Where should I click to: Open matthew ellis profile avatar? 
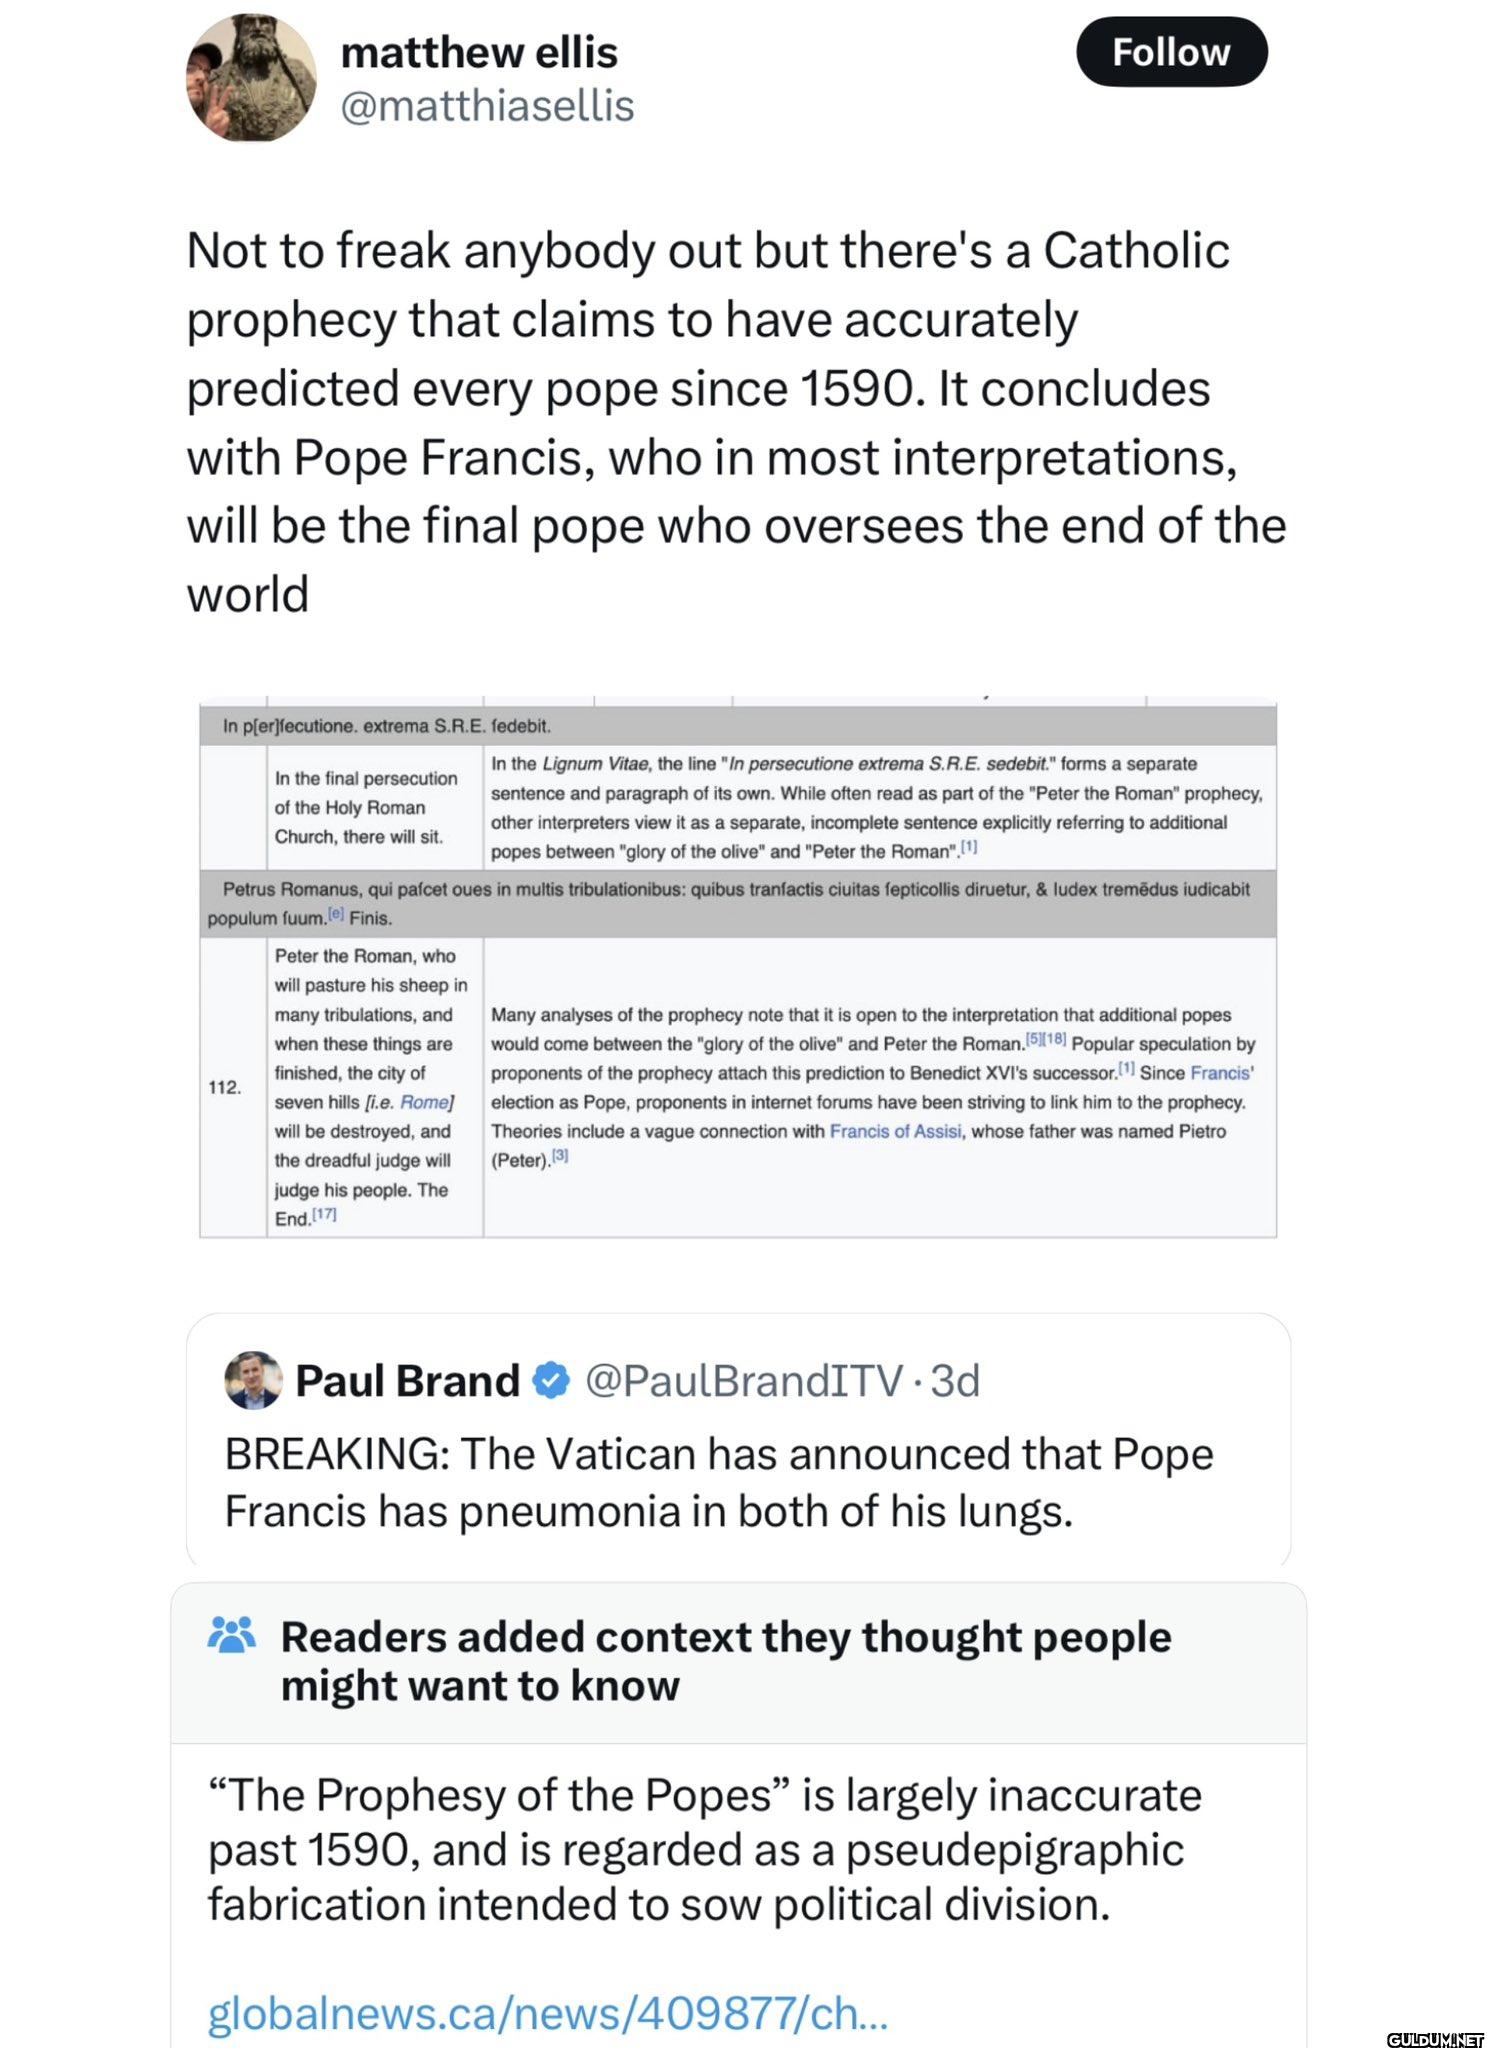click(251, 78)
